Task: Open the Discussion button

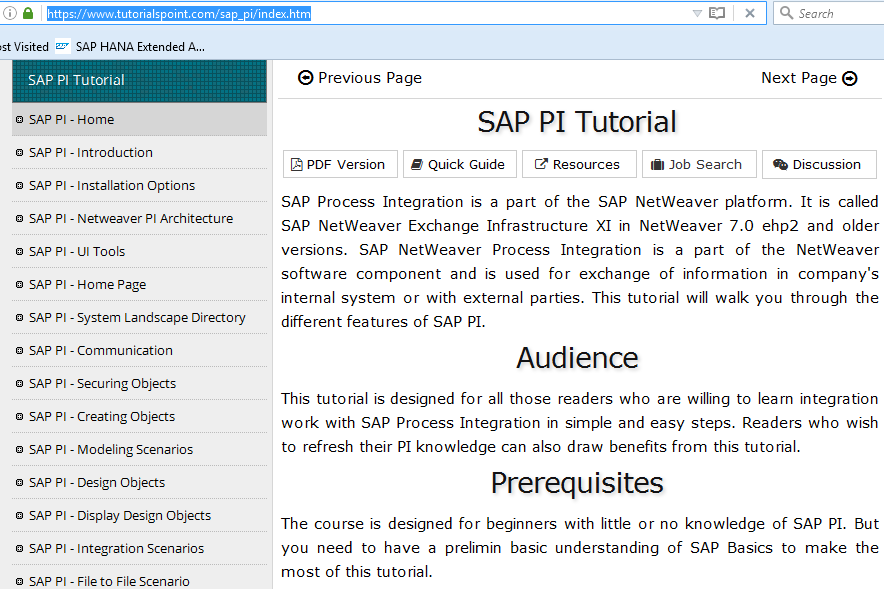Action: (x=819, y=164)
